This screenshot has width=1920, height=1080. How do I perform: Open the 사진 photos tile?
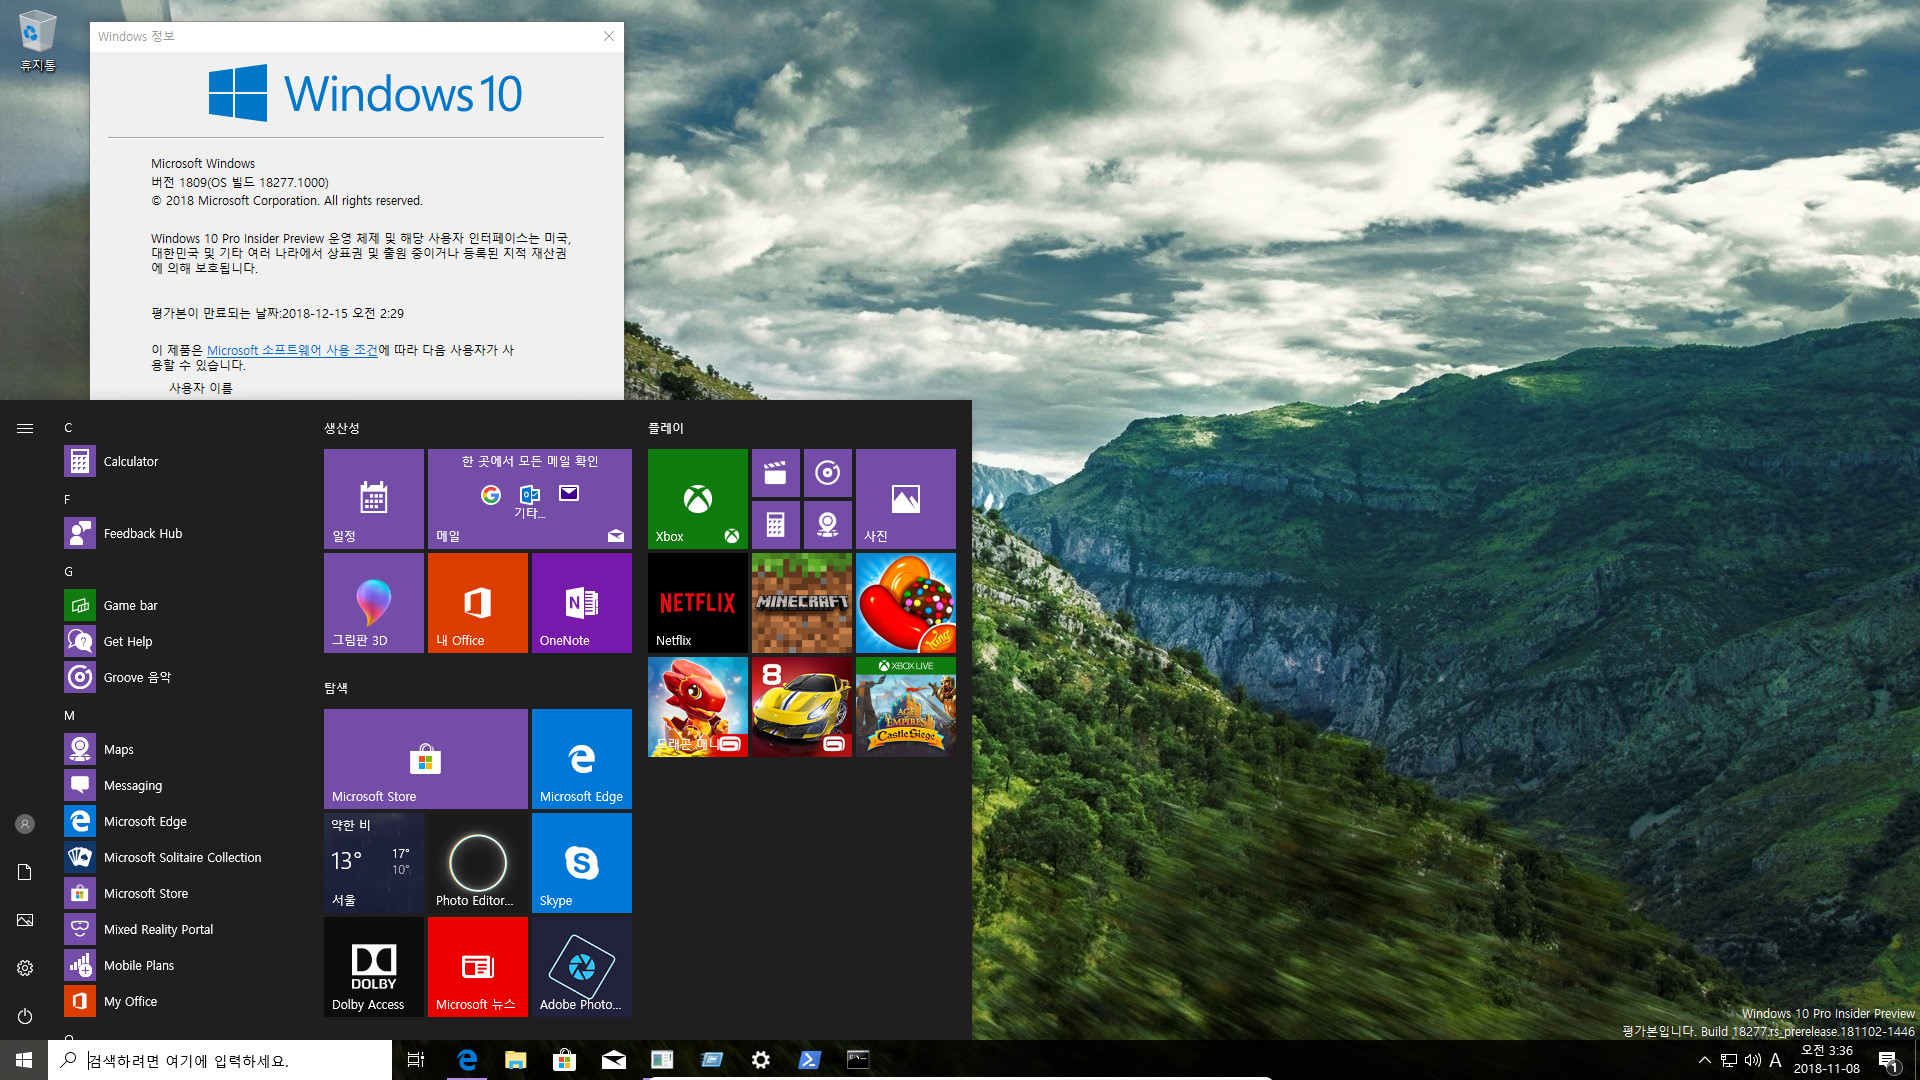click(906, 499)
